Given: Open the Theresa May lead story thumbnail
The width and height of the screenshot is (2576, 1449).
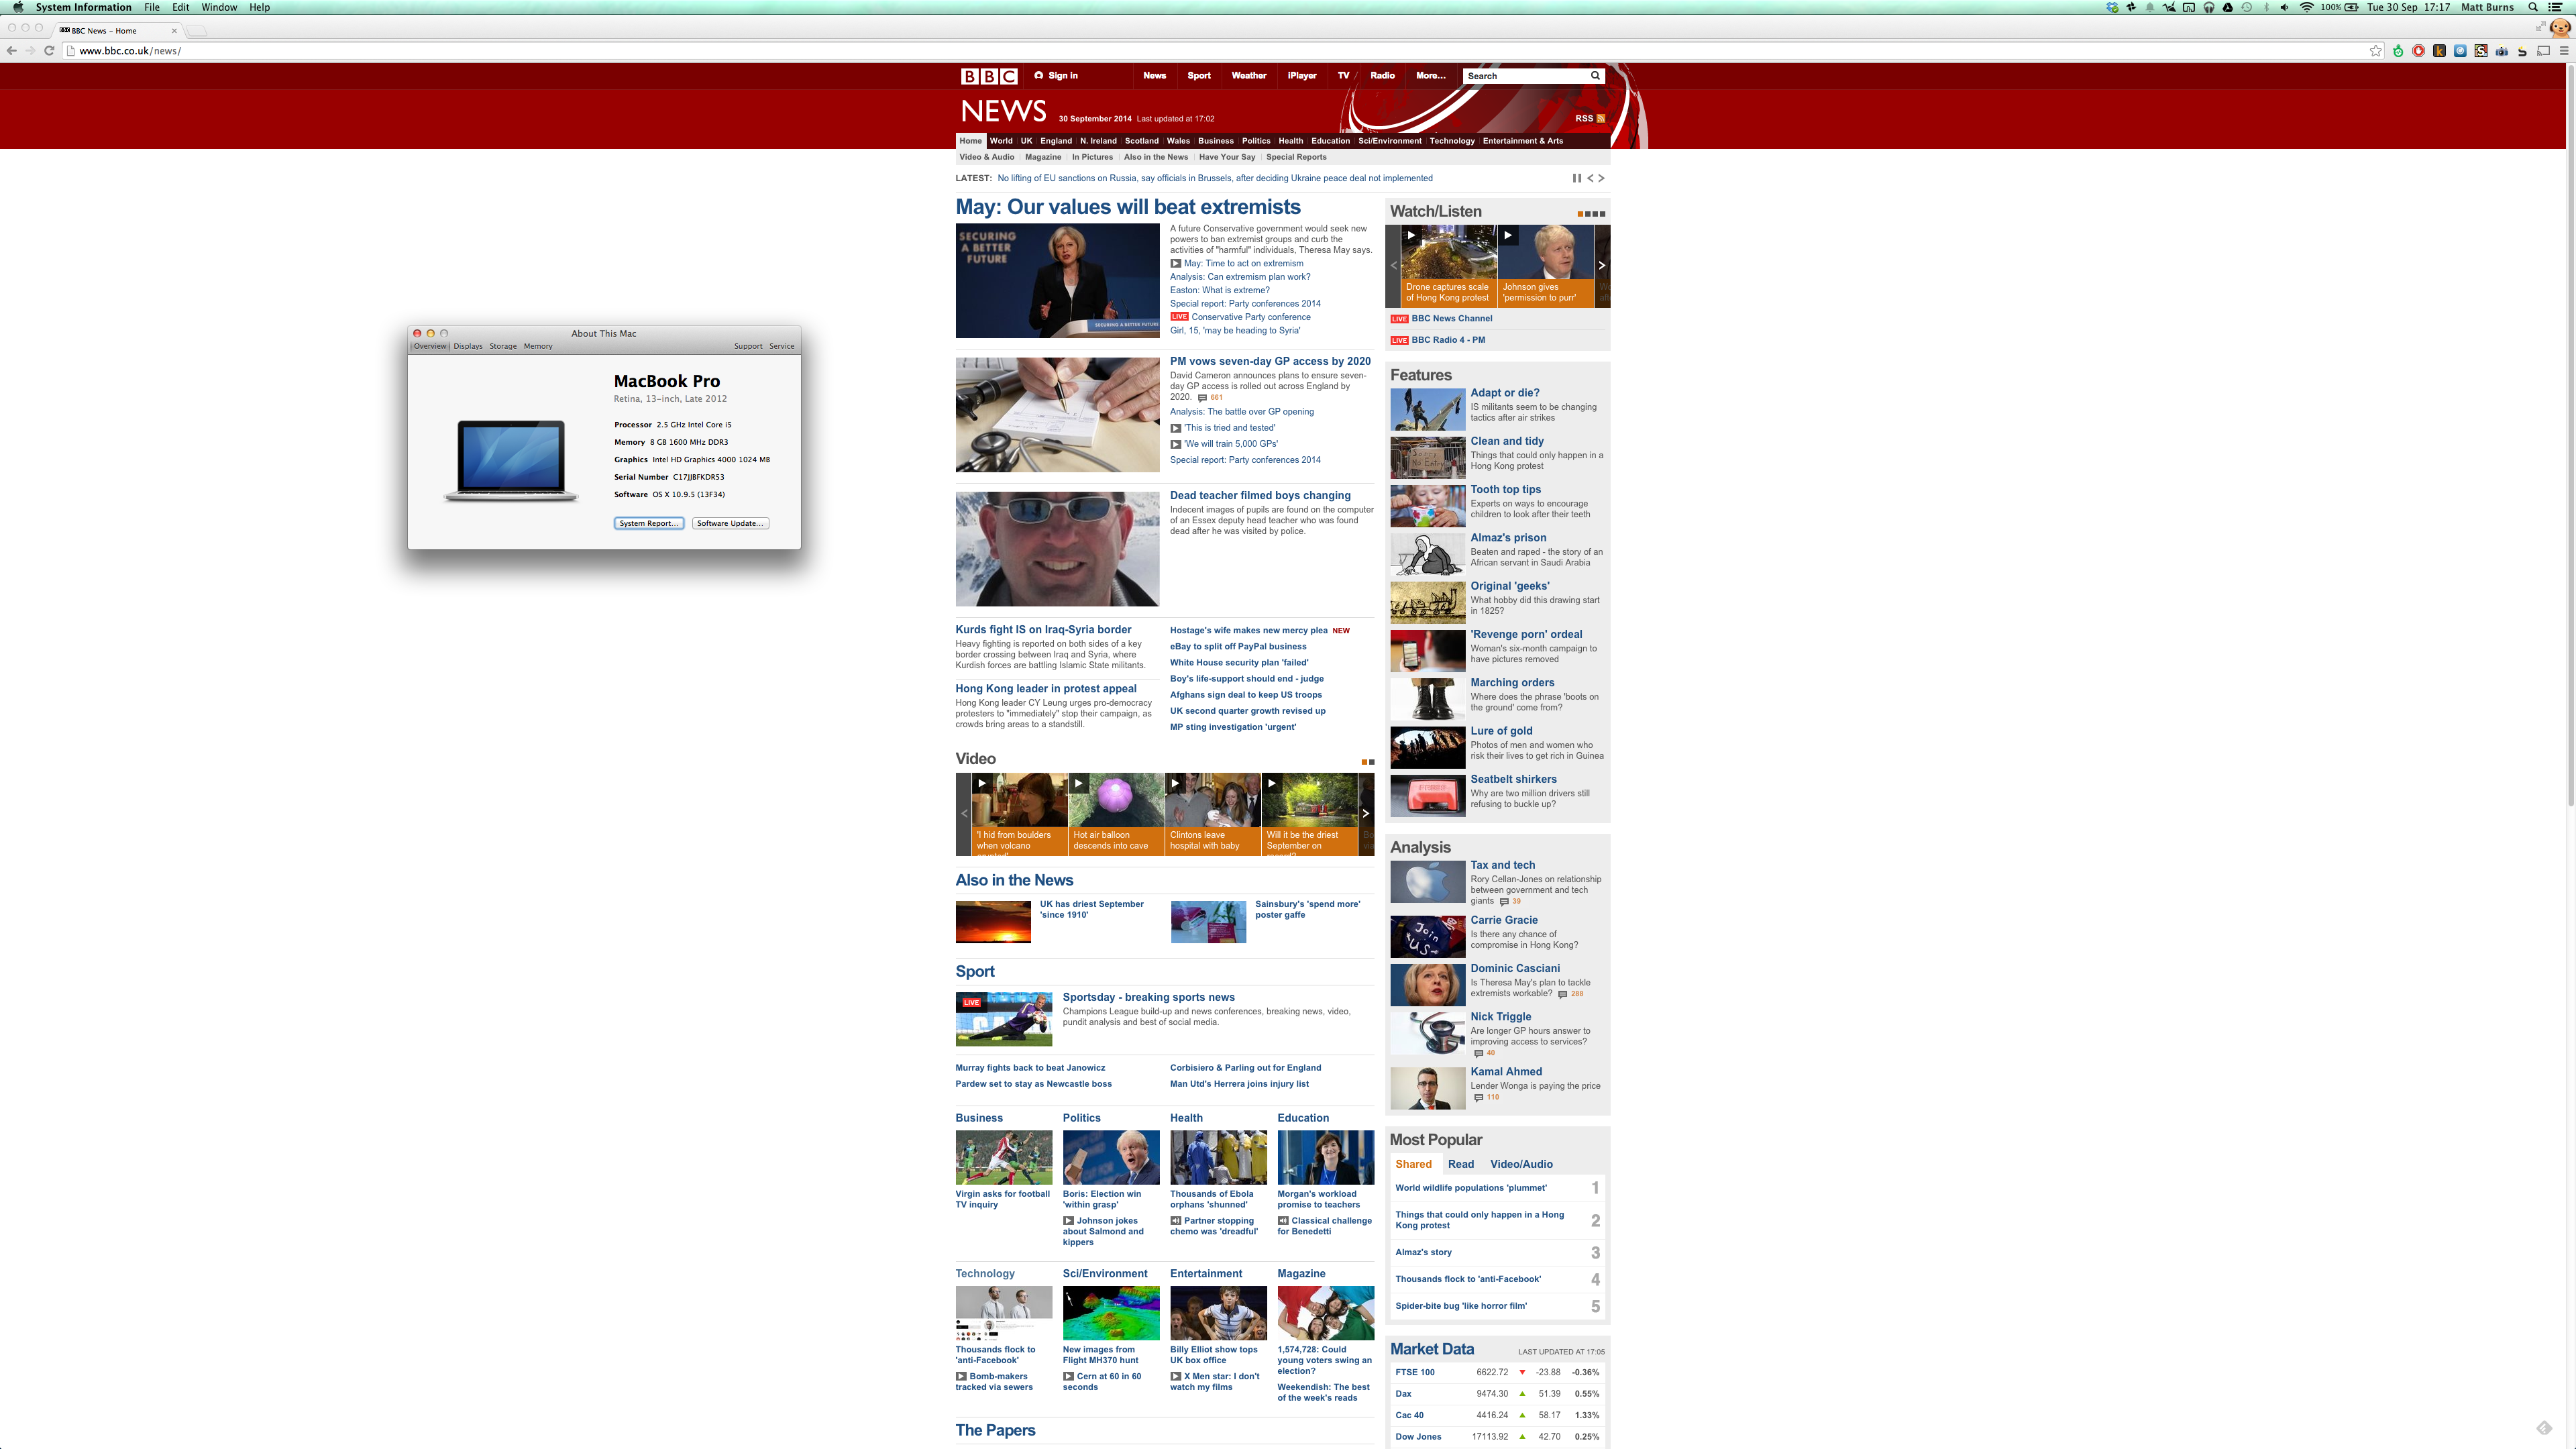Looking at the screenshot, I should (x=1057, y=281).
